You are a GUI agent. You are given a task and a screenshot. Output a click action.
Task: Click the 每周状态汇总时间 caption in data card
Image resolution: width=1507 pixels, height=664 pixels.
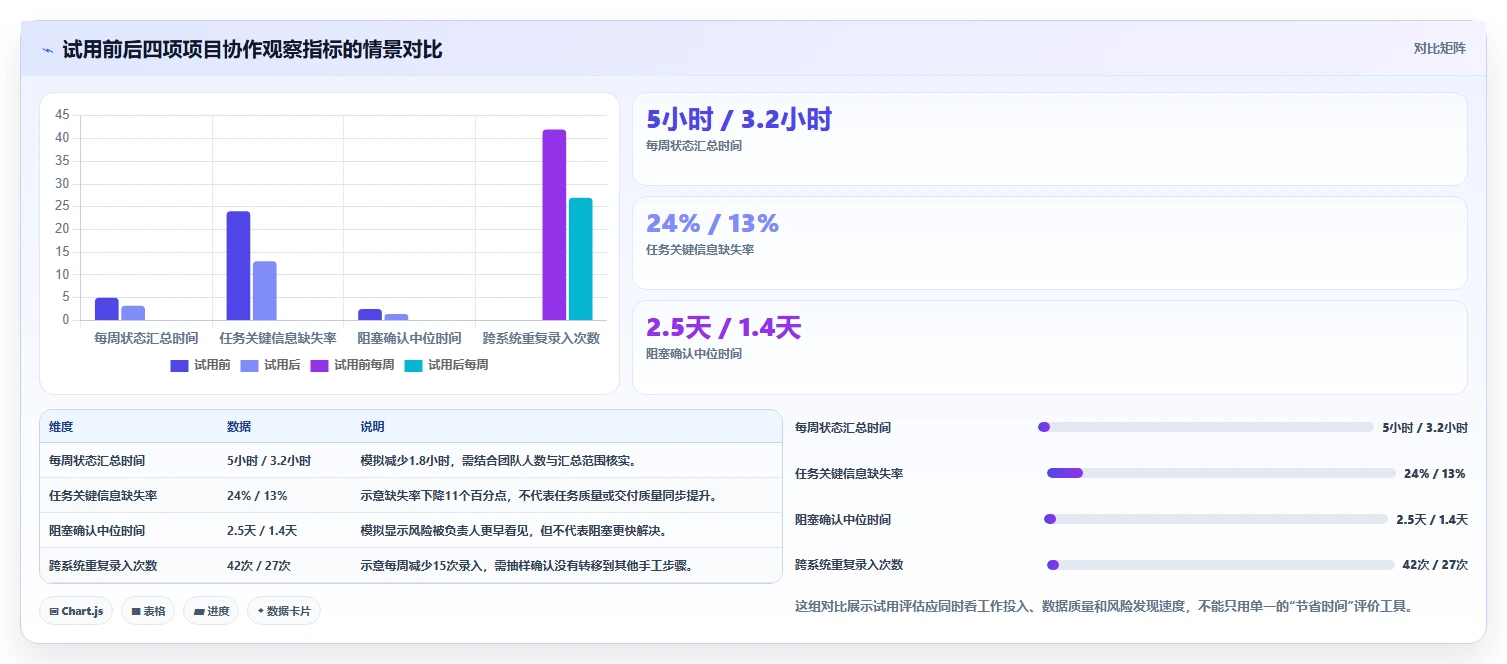tap(694, 146)
